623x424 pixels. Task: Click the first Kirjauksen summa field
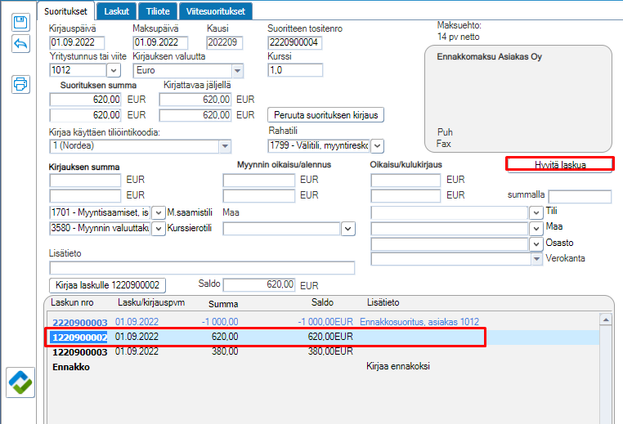click(85, 180)
